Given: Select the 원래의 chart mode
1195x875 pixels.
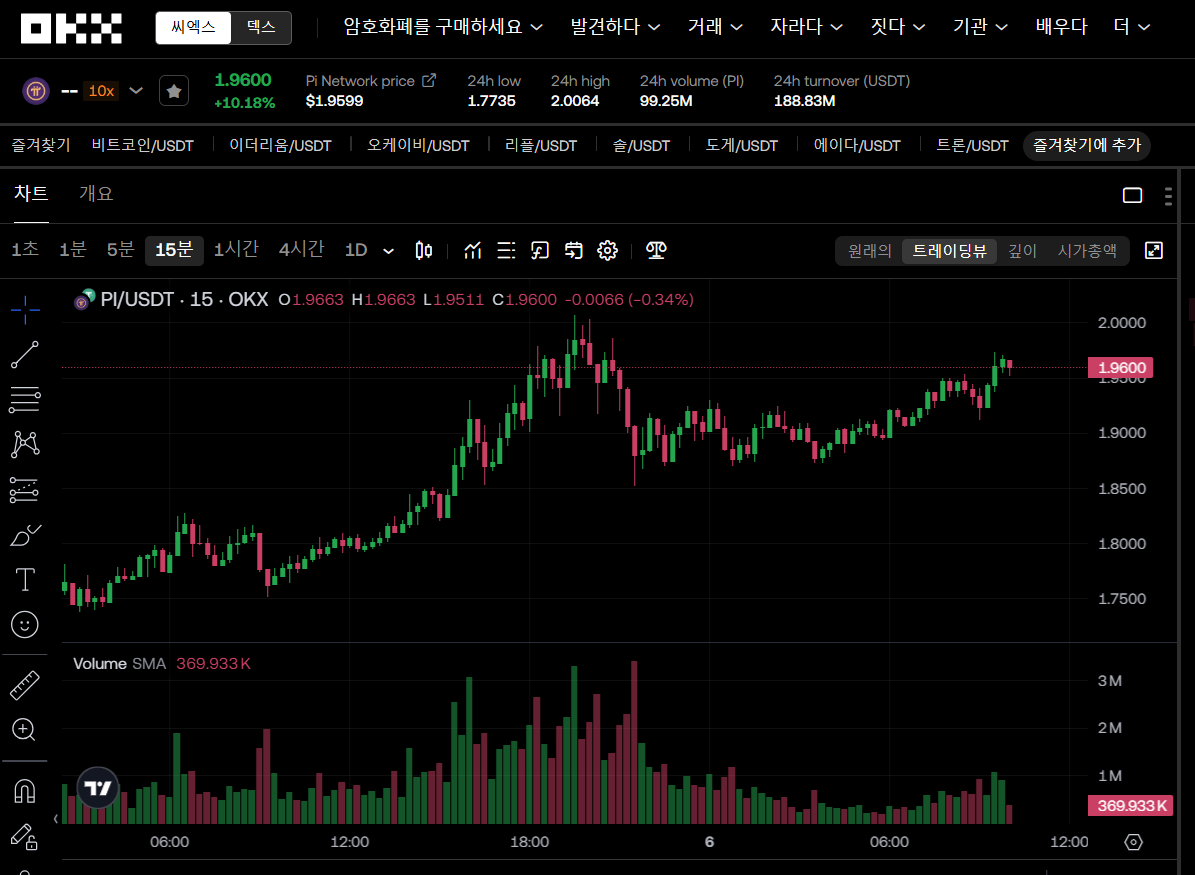Looking at the screenshot, I should click(870, 251).
